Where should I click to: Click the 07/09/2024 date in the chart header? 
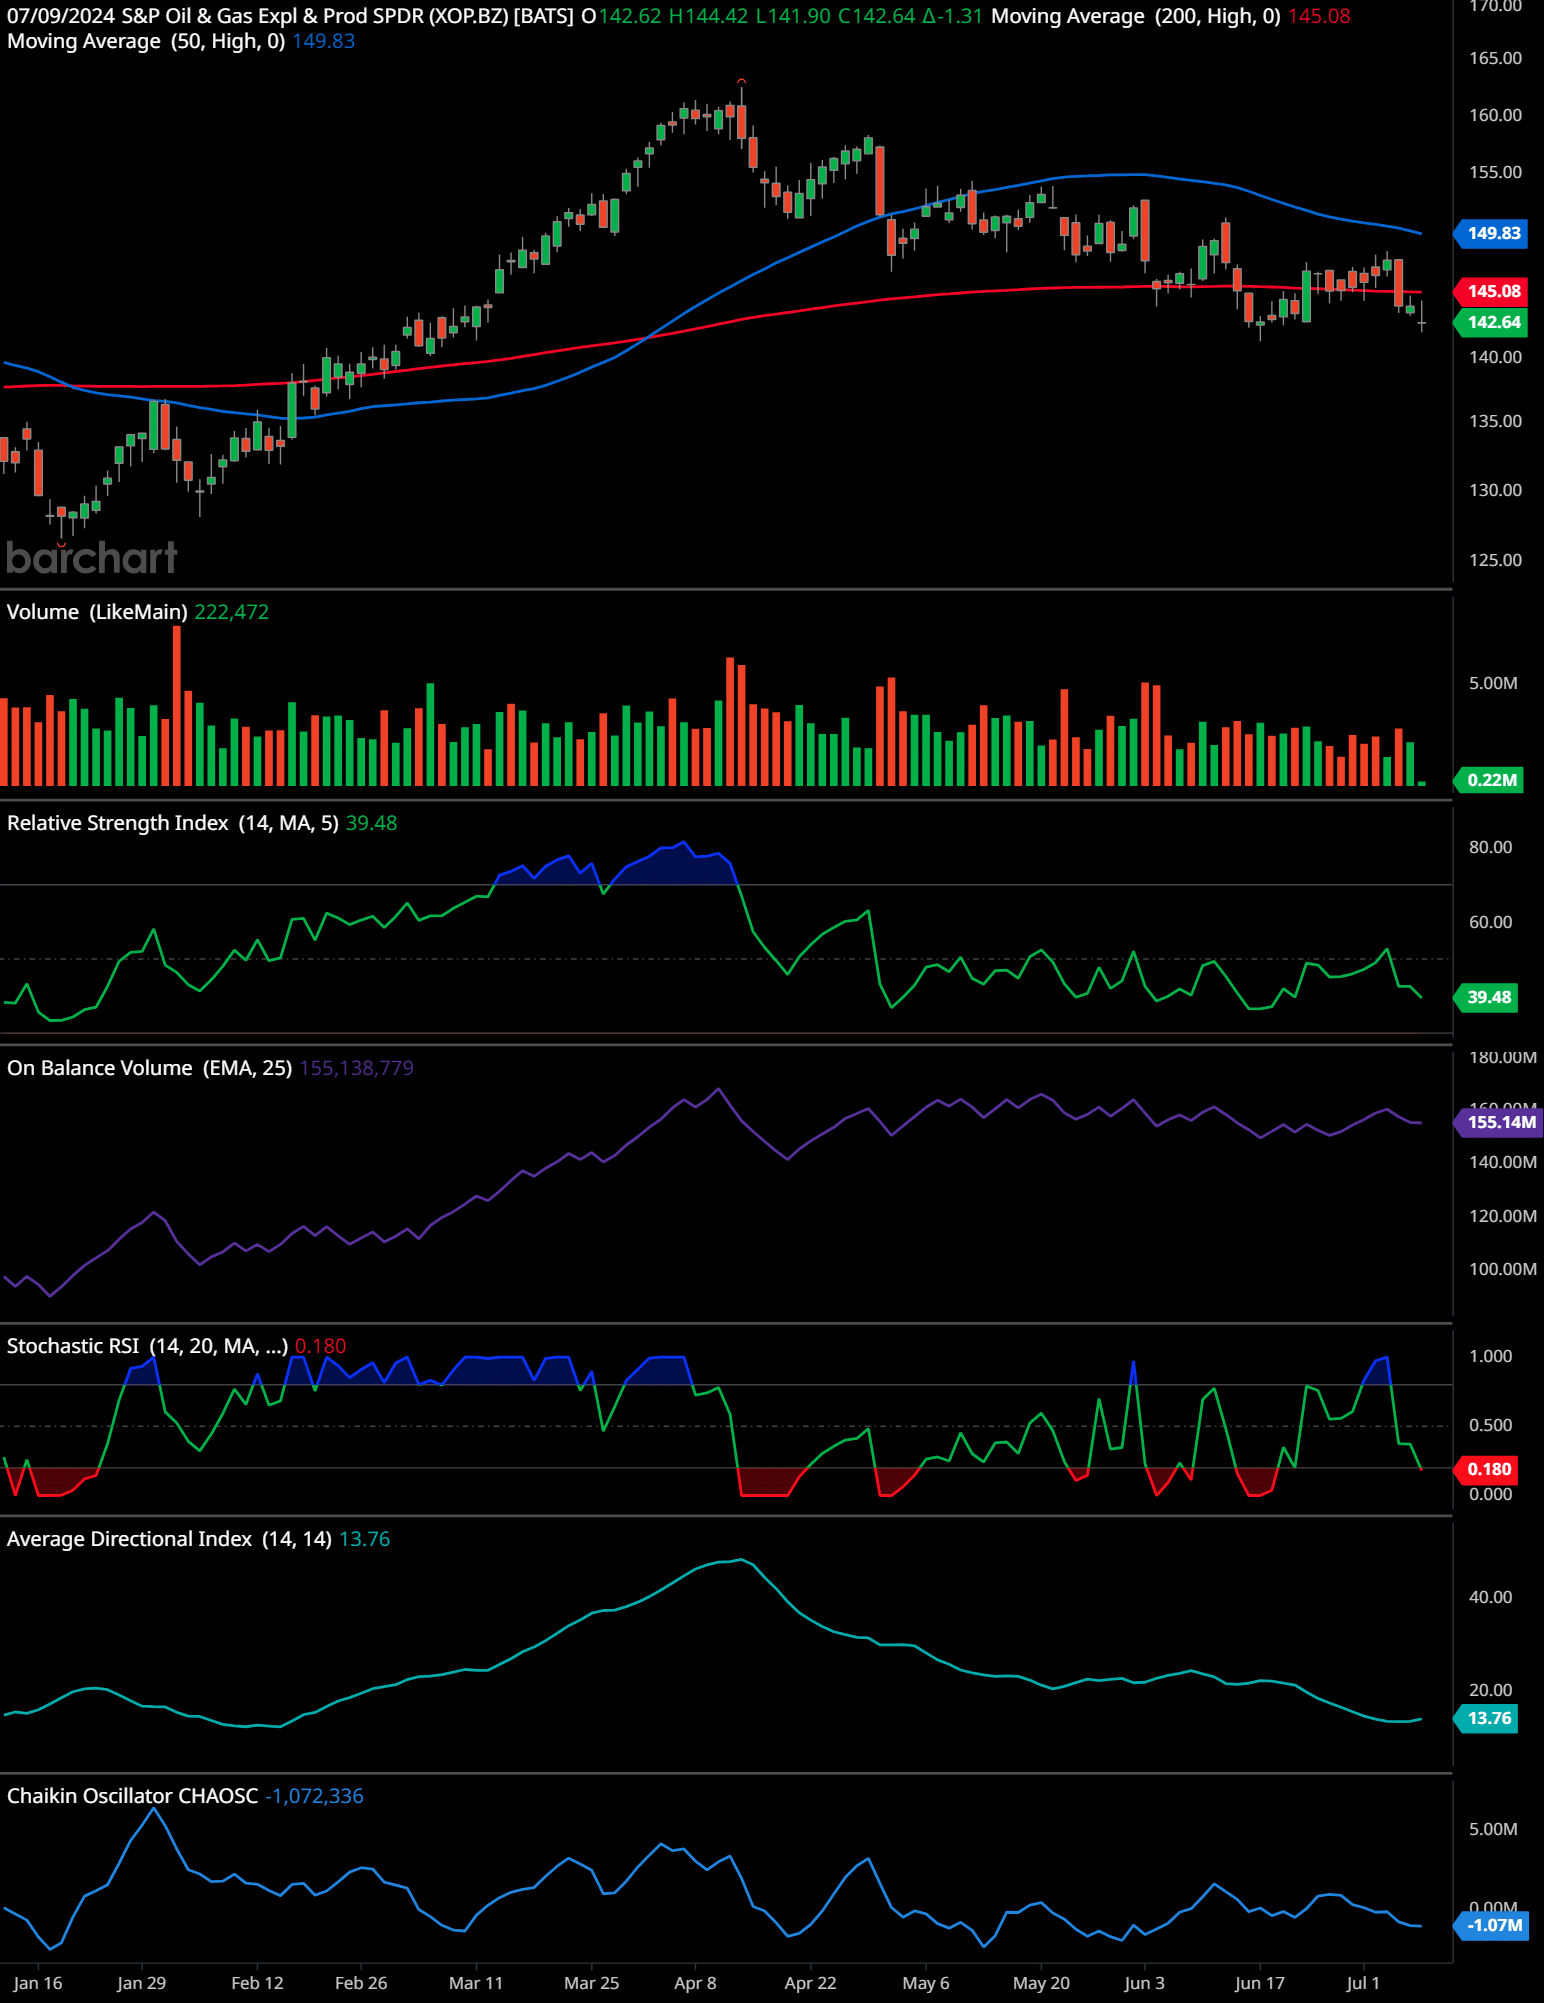click(61, 16)
